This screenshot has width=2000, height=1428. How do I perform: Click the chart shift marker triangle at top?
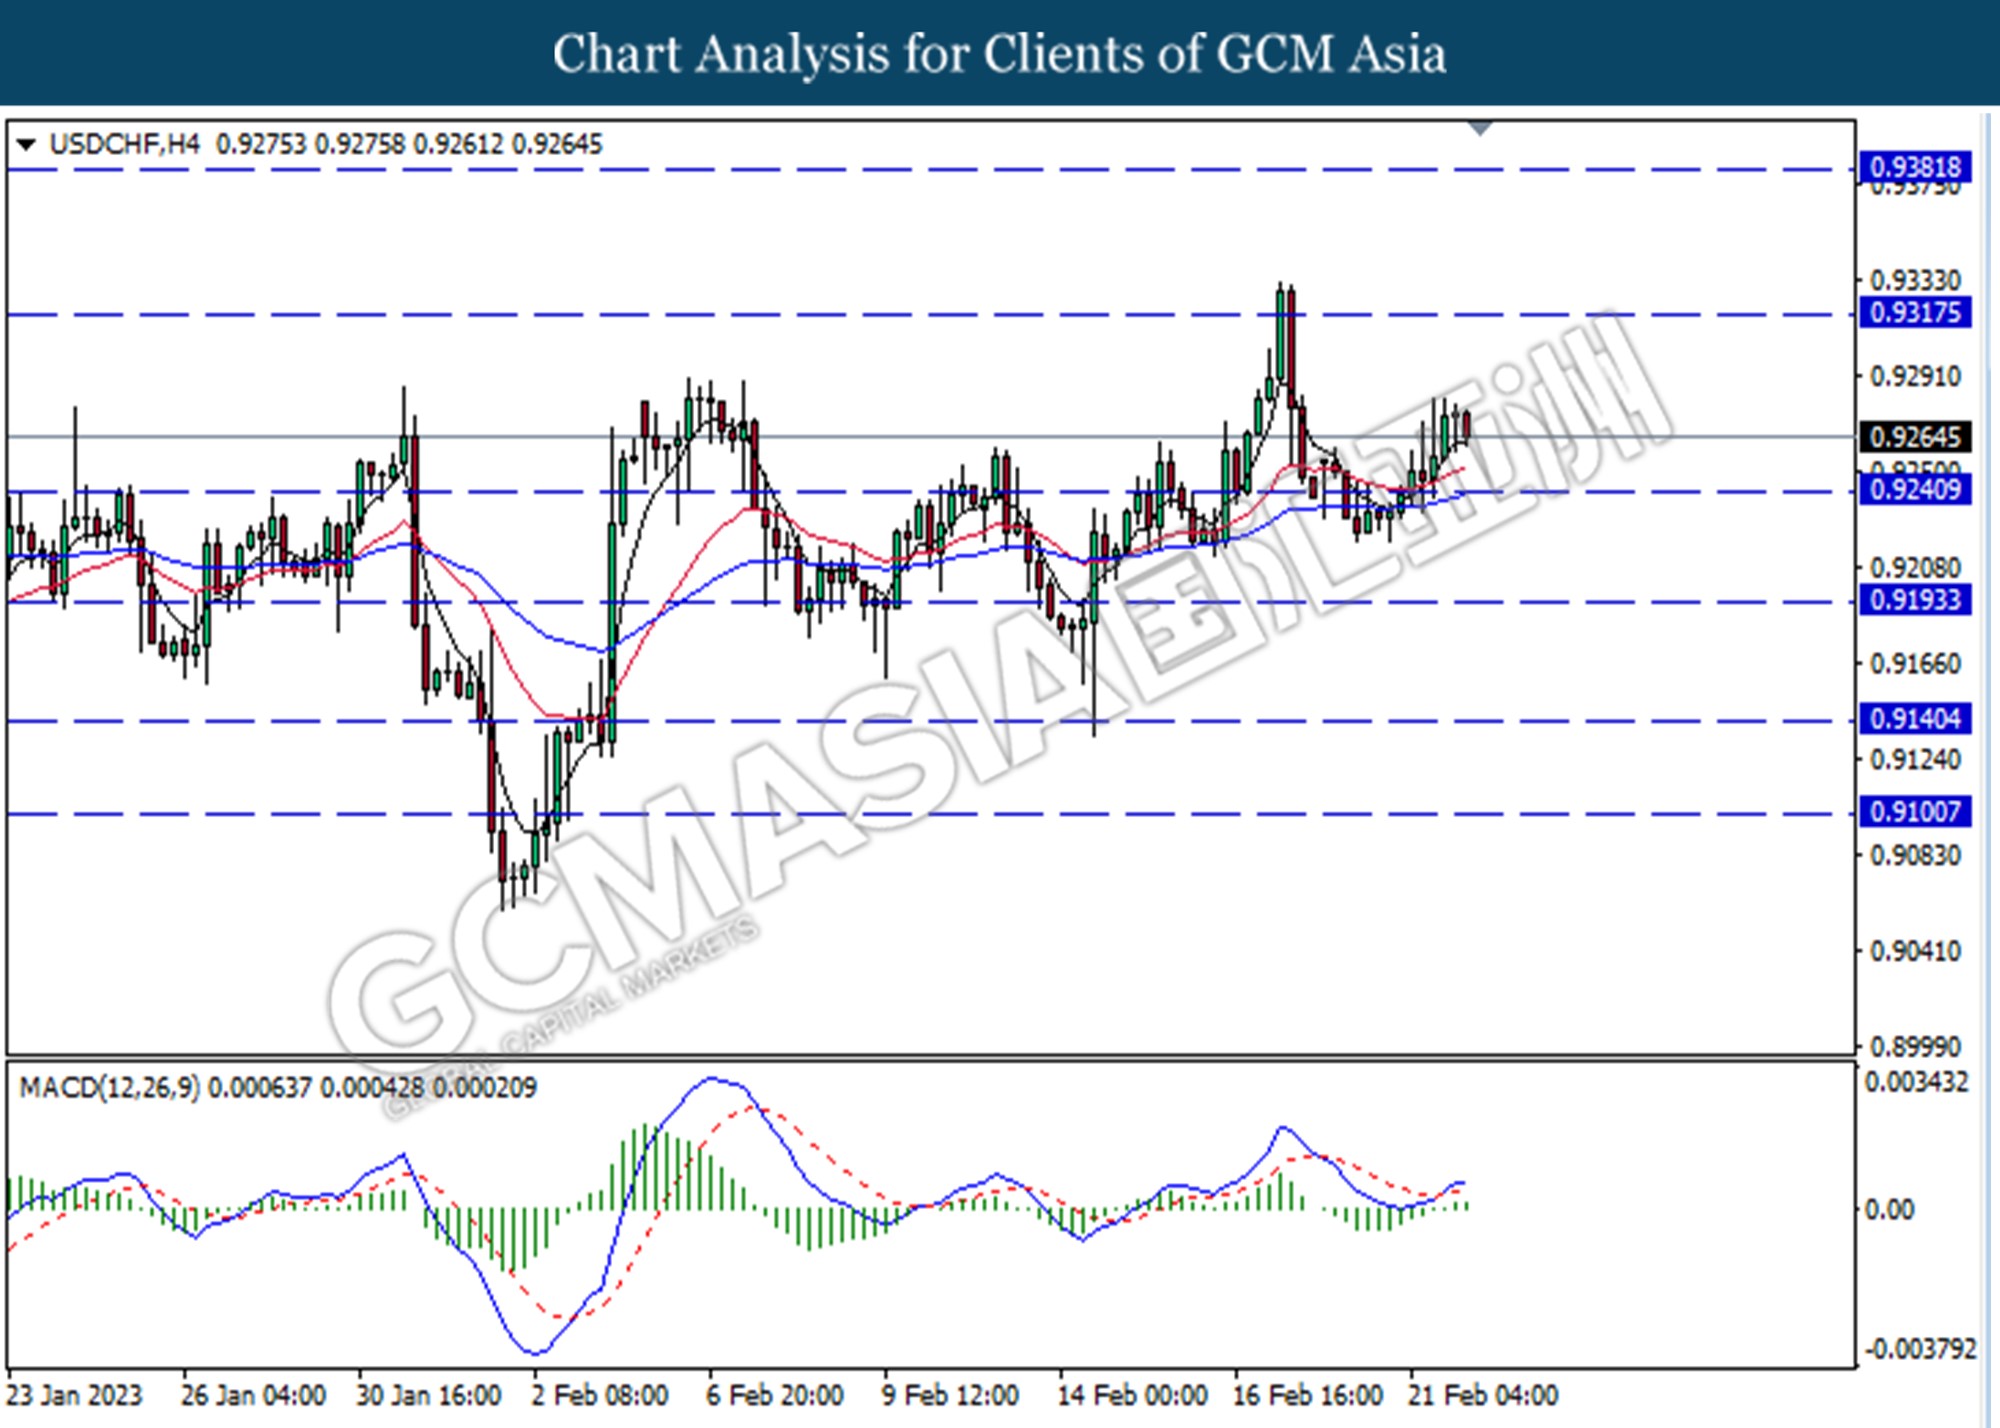(x=1480, y=128)
